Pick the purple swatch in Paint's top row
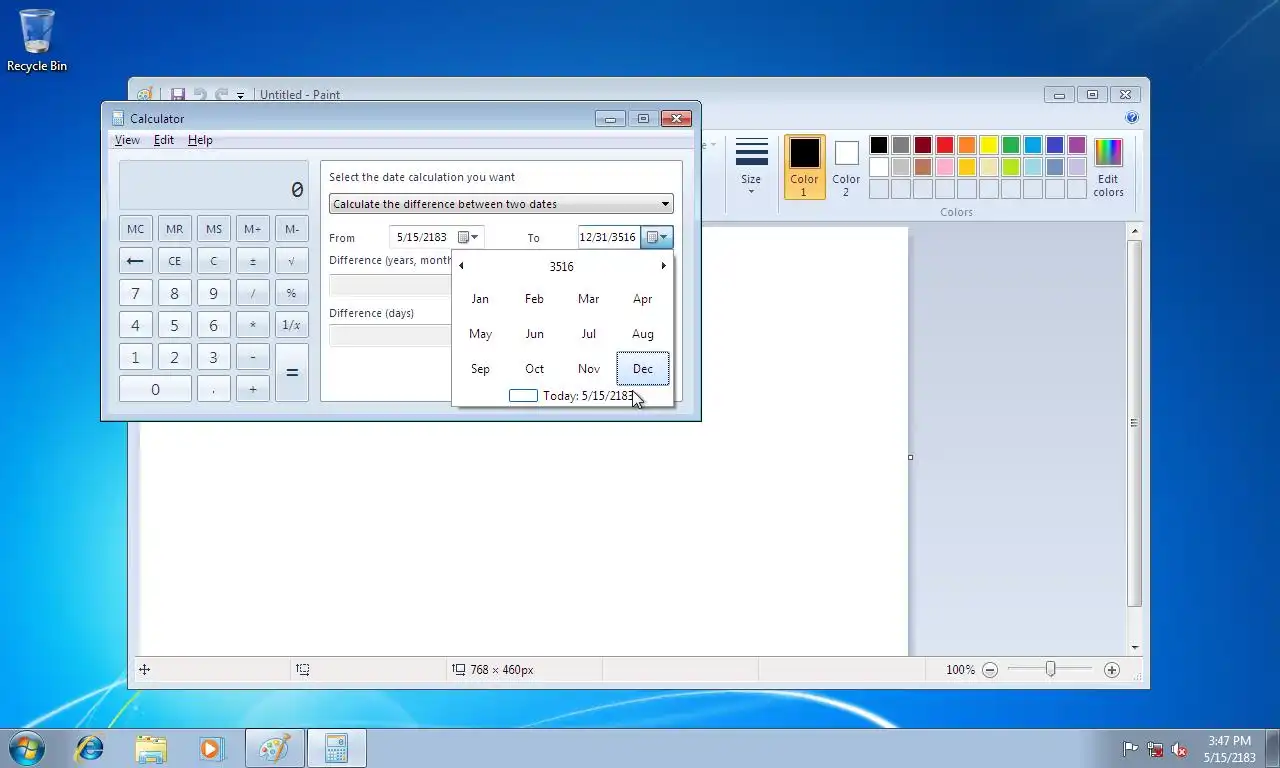Viewport: 1280px width, 768px height. point(1077,145)
